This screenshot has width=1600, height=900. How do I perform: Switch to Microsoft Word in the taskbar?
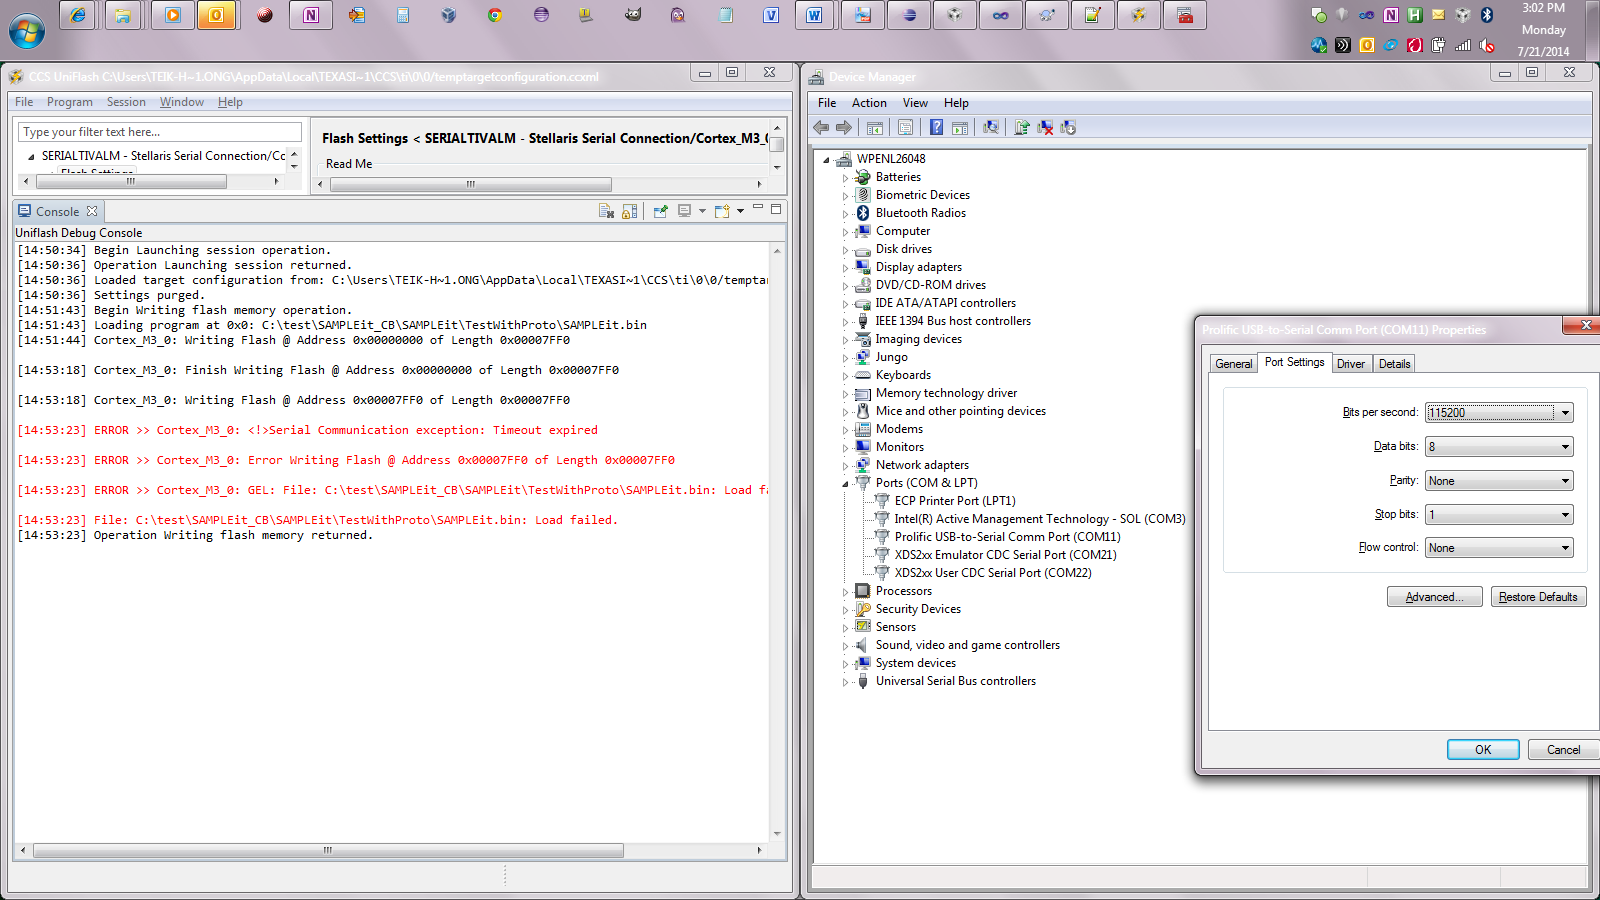point(815,15)
